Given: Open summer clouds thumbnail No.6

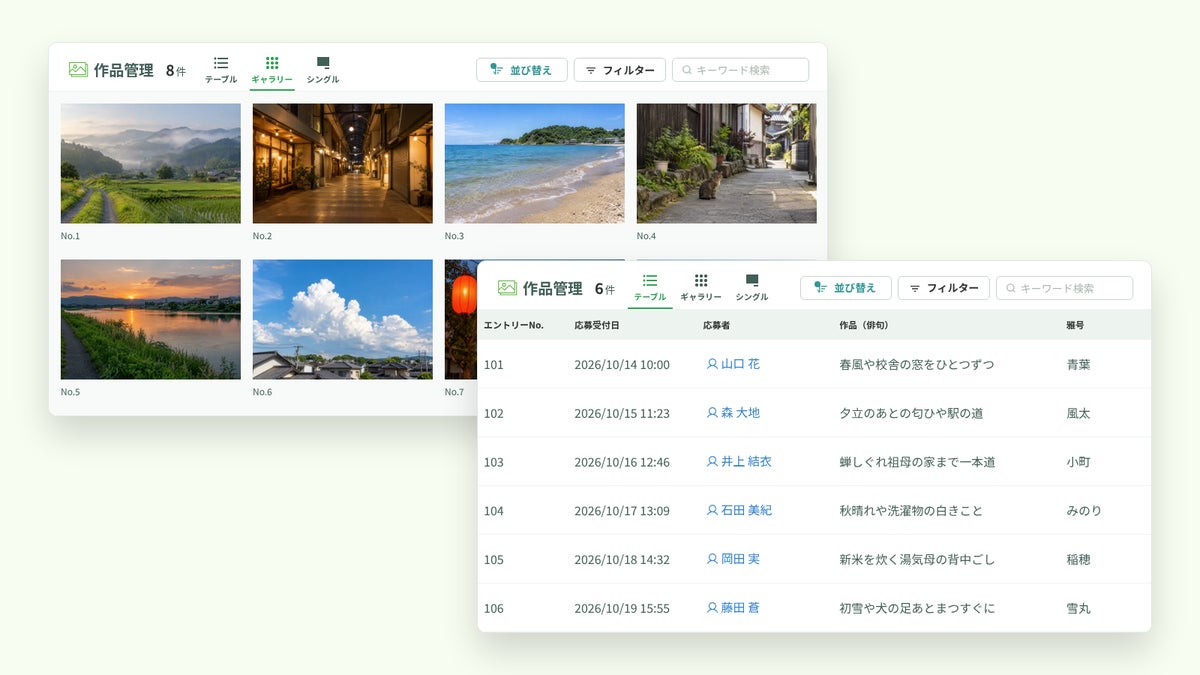Looking at the screenshot, I should point(343,319).
